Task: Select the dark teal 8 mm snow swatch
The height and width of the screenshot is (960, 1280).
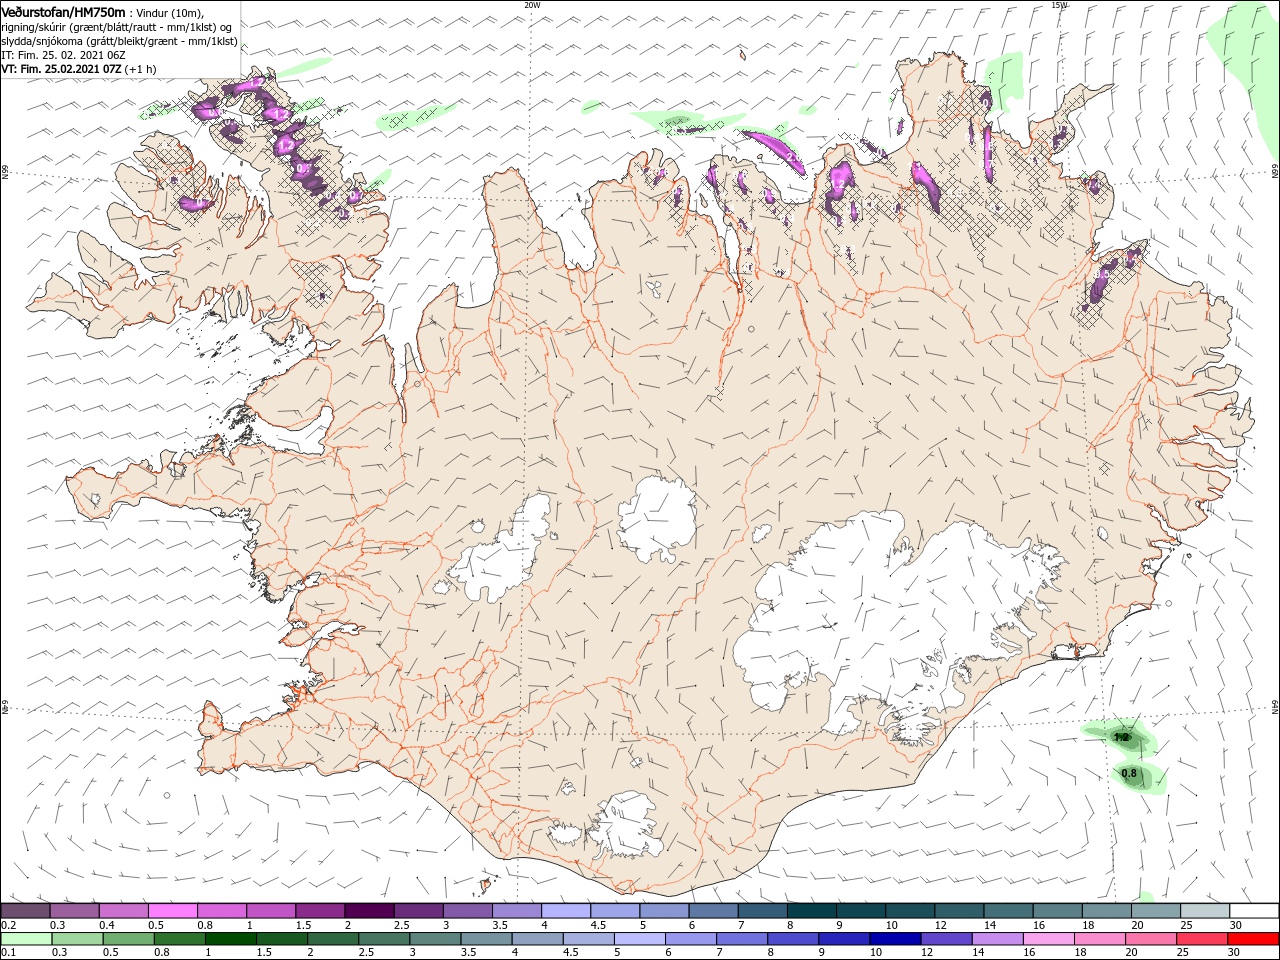Action: pyautogui.click(x=810, y=910)
